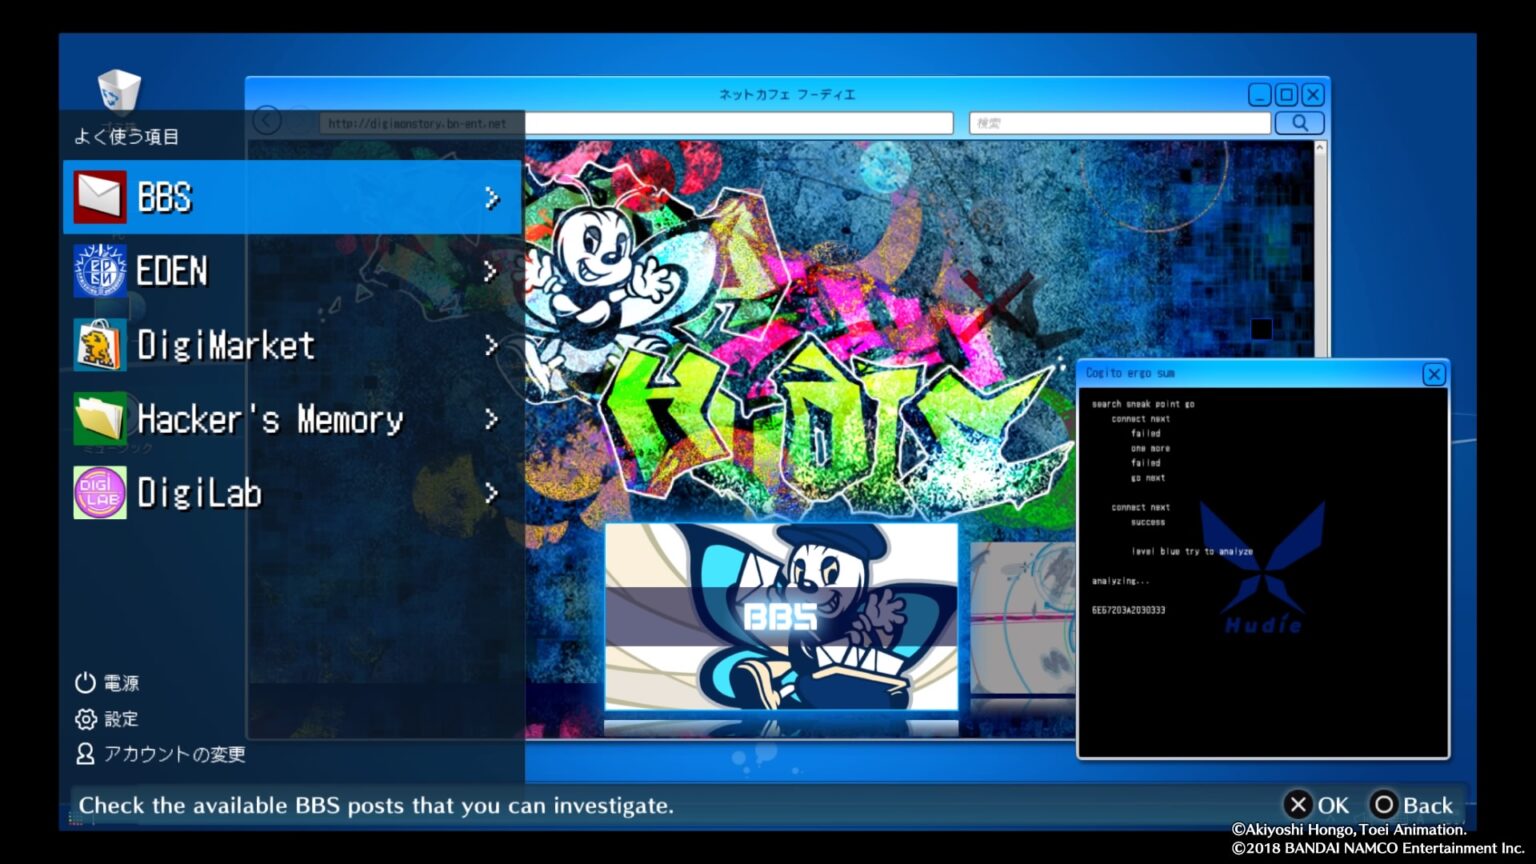Image resolution: width=1536 pixels, height=864 pixels.
Task: Click the browser URL address field
Action: click(x=636, y=123)
